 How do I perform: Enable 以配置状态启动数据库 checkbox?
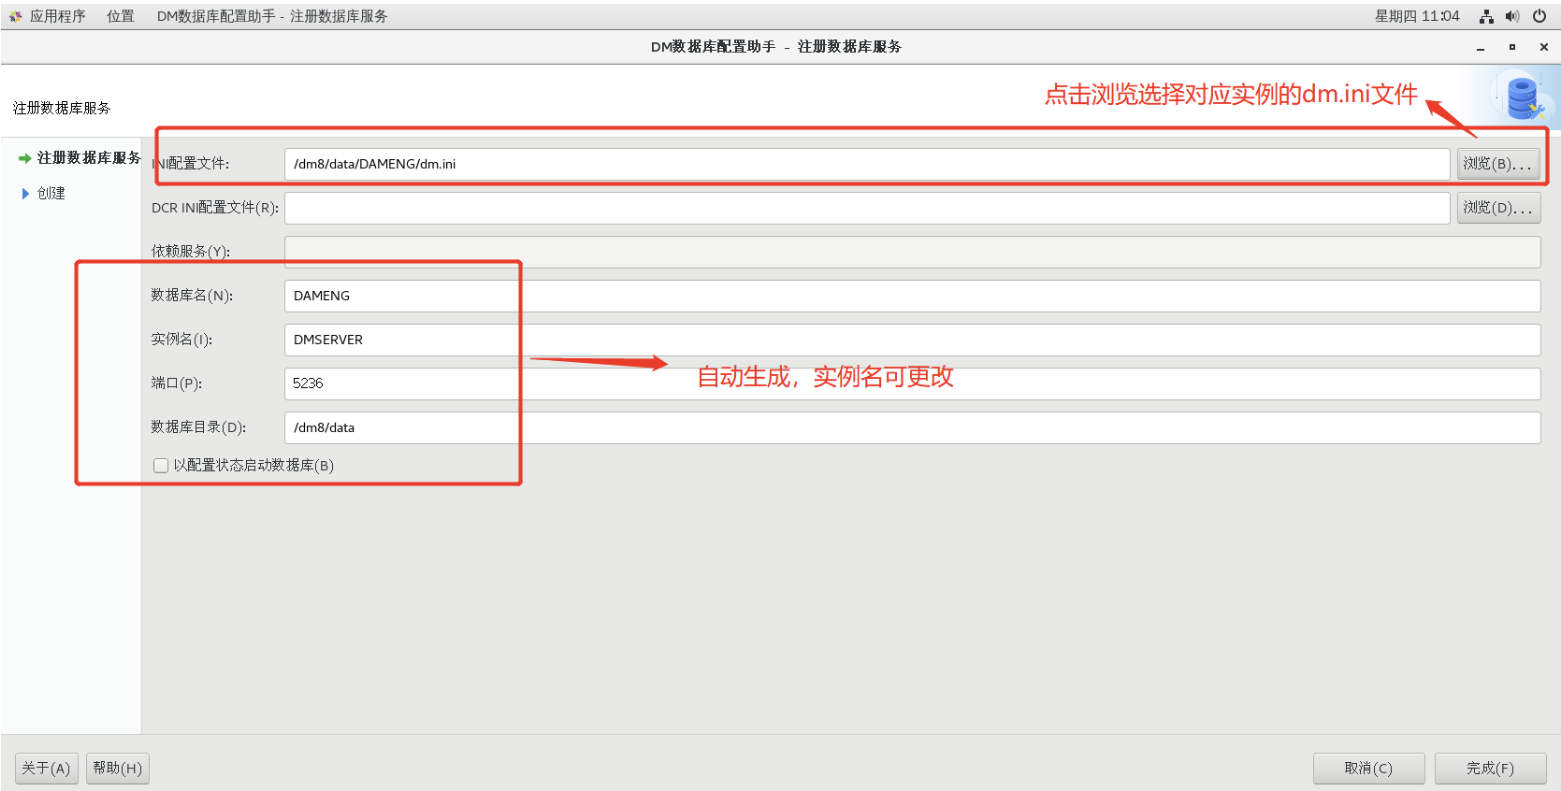pyautogui.click(x=161, y=466)
